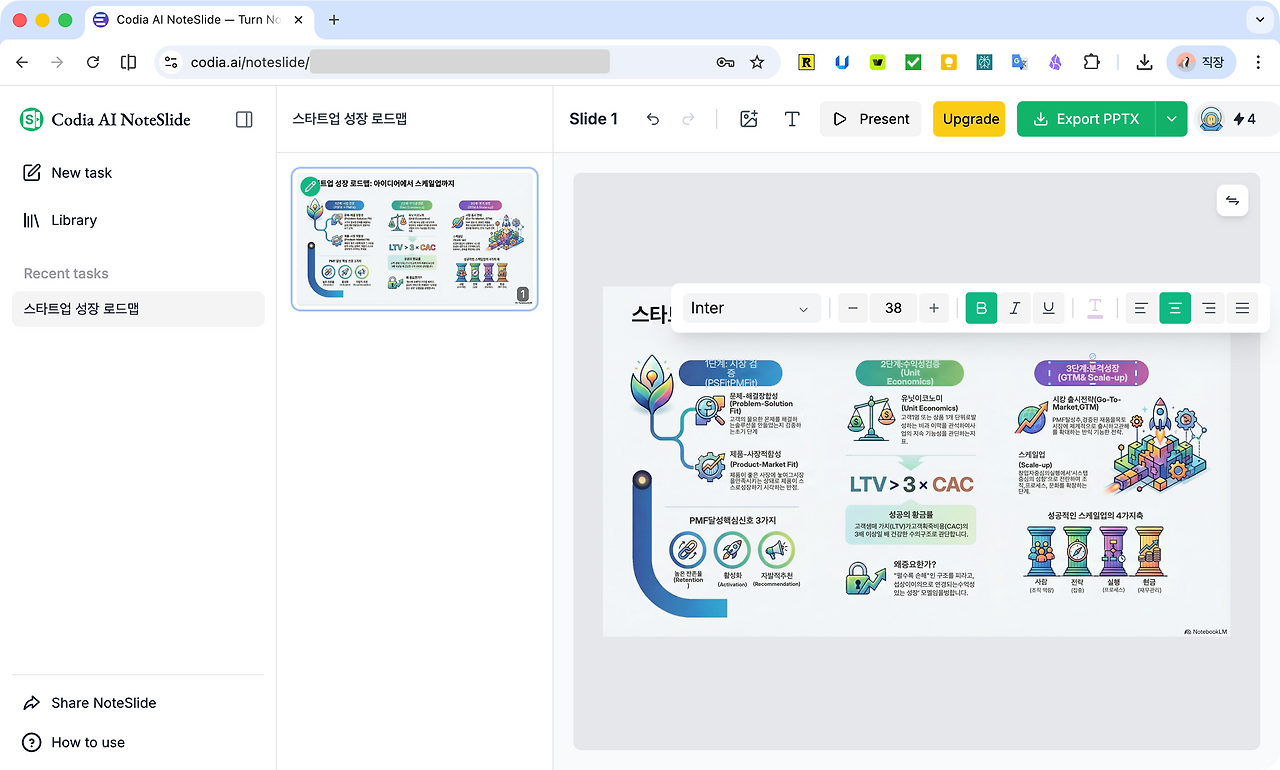
Task: Open the Google Translate extension
Action: click(x=1019, y=62)
